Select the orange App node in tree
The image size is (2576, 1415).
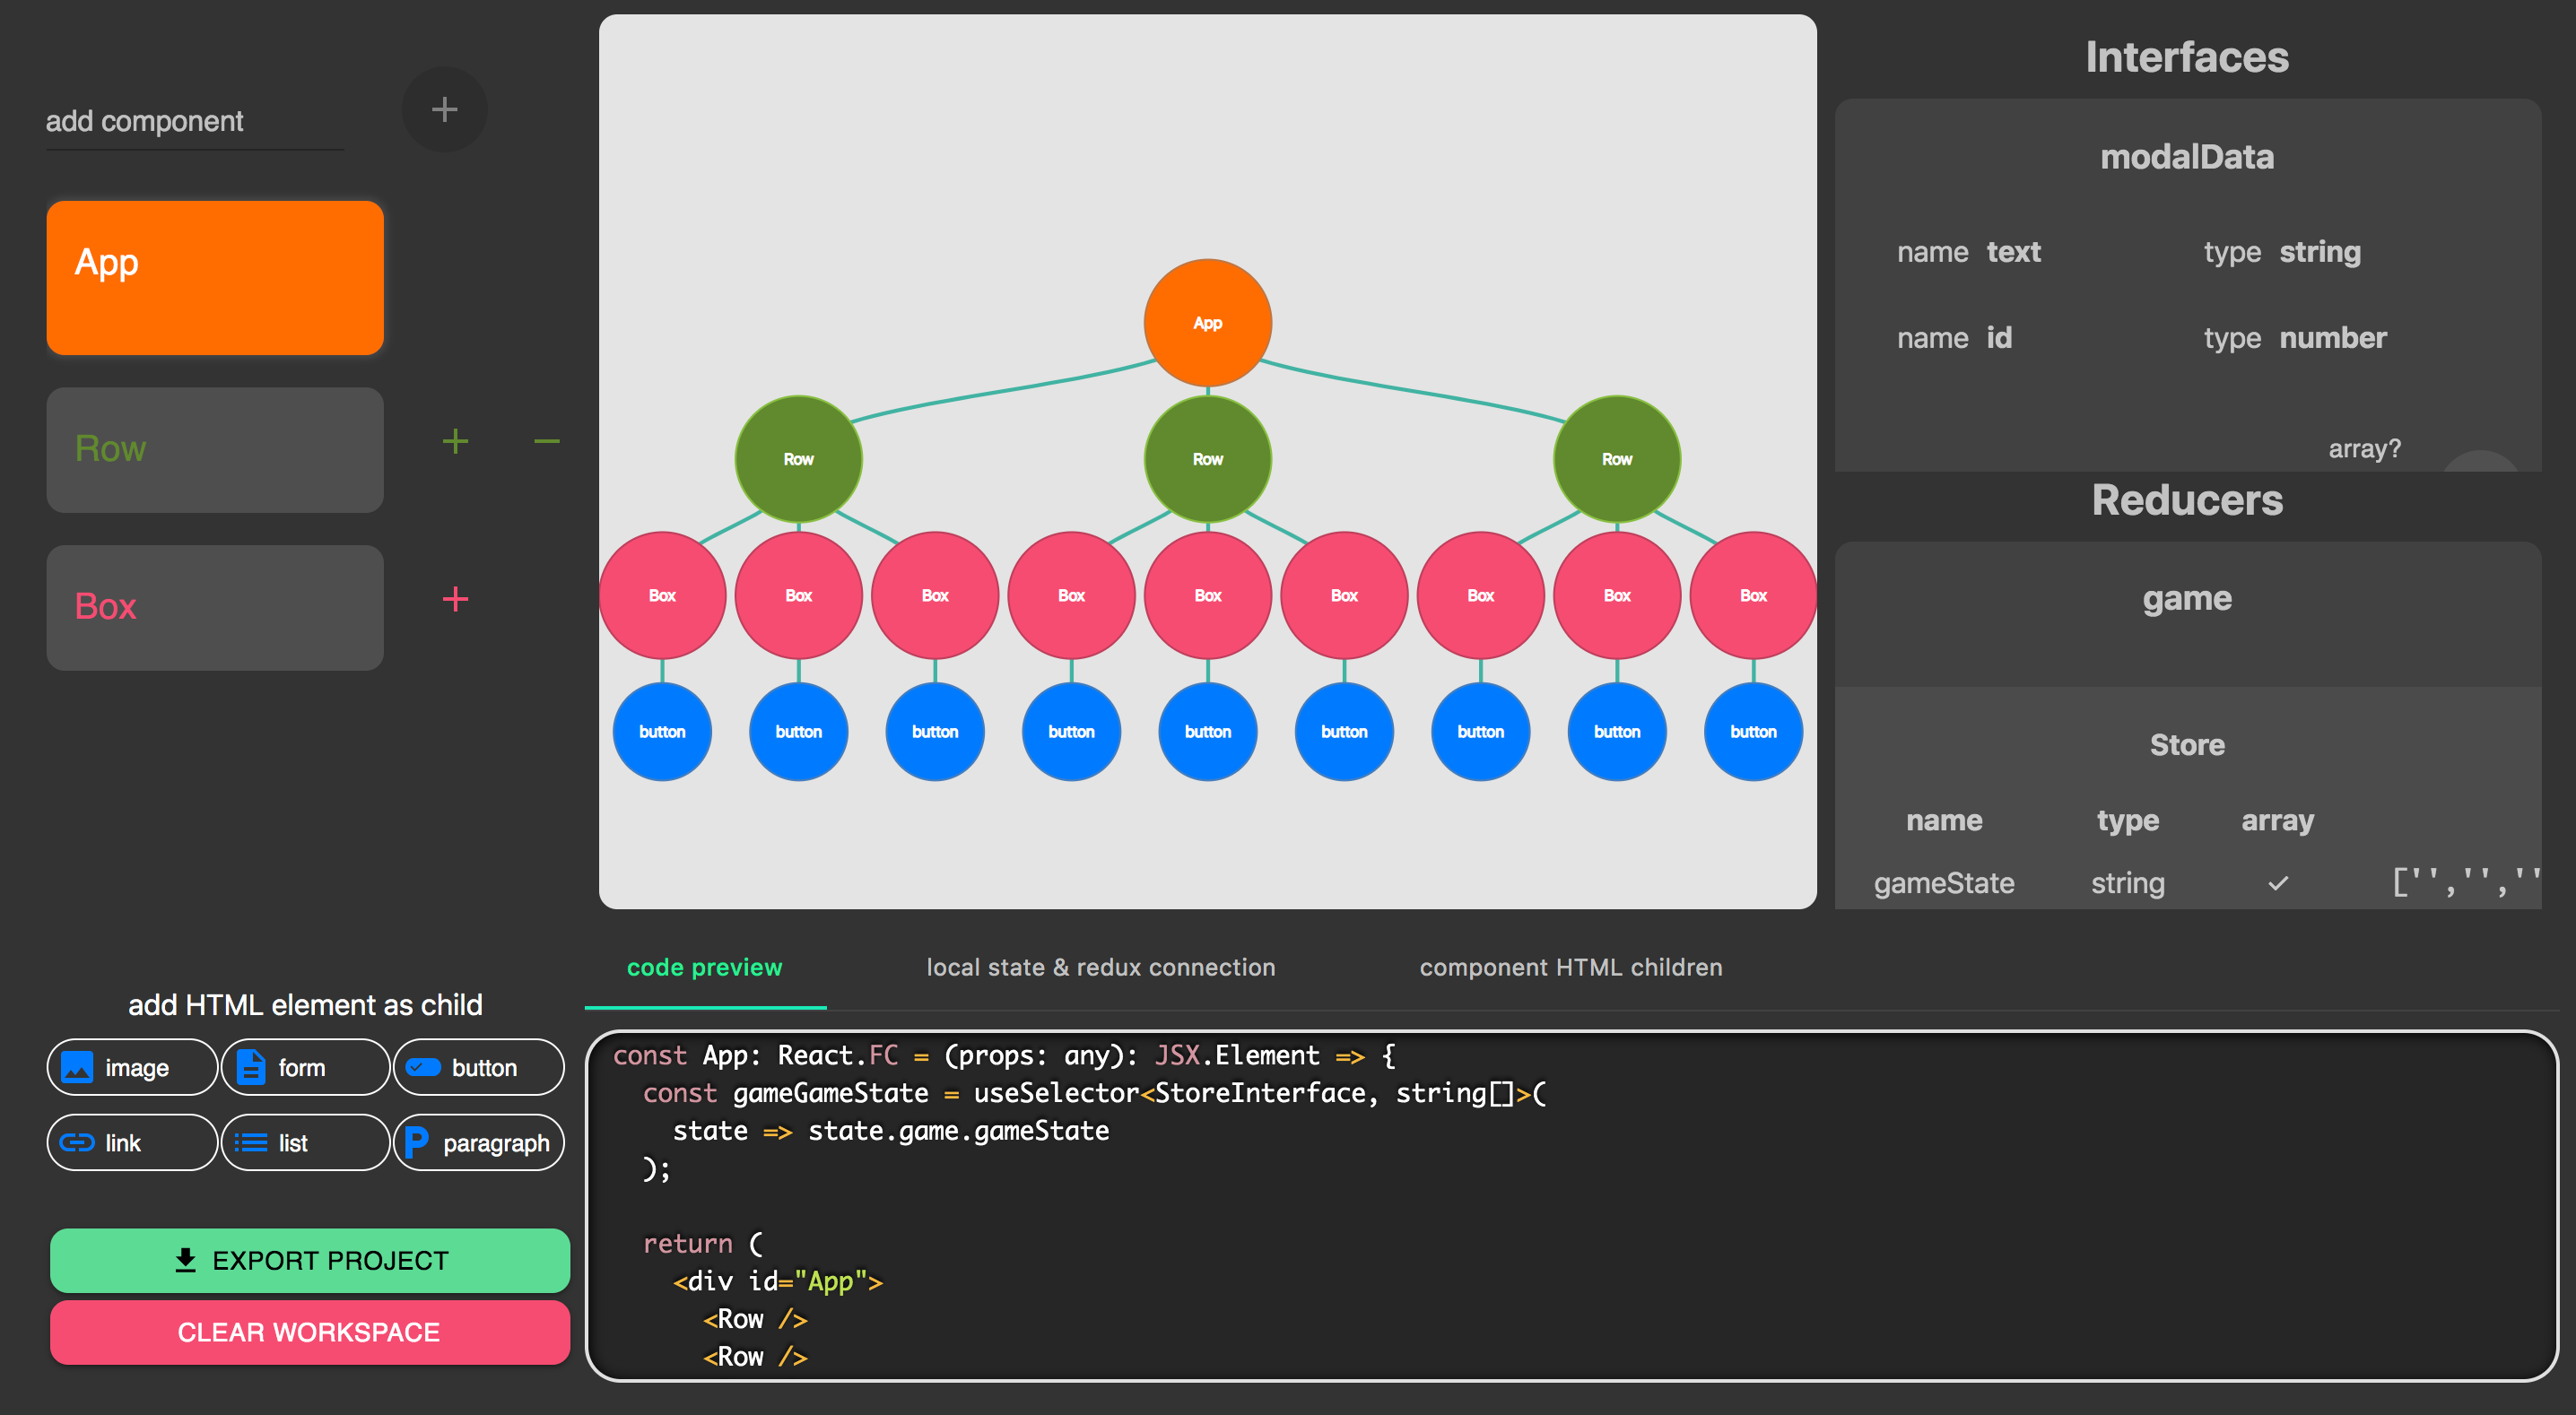1207,323
